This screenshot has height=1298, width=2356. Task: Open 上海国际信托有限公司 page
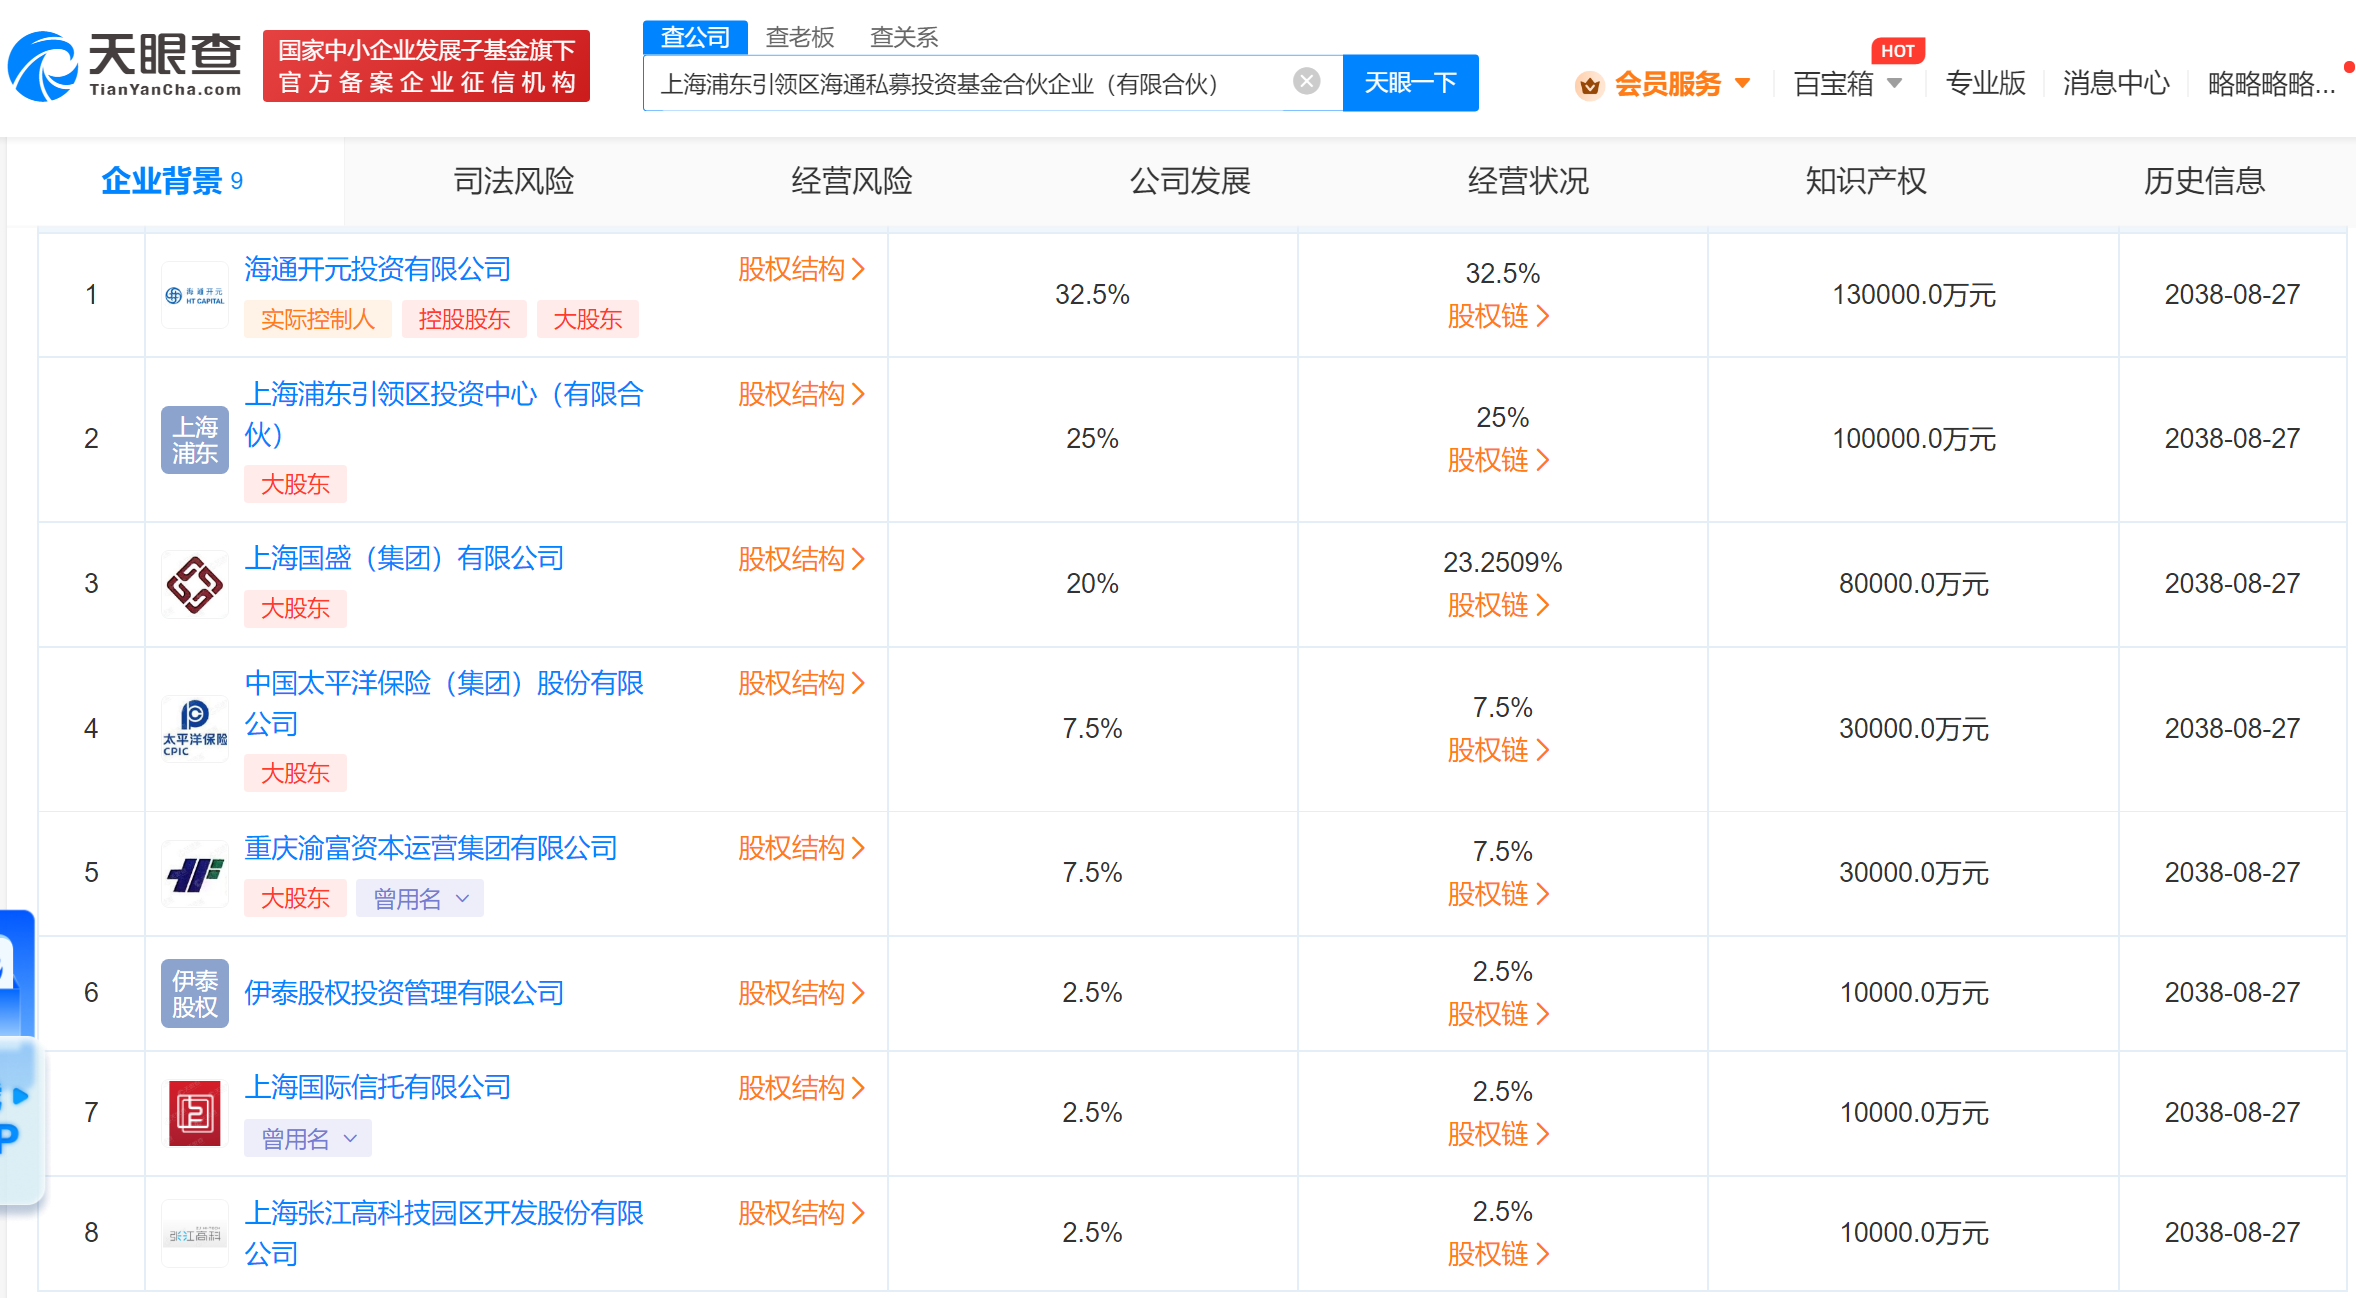[x=378, y=1087]
